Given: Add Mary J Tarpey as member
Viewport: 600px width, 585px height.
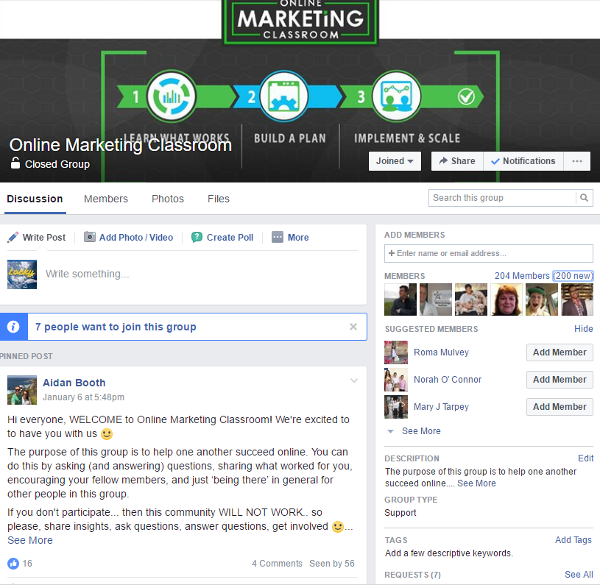Looking at the screenshot, I should (559, 407).
